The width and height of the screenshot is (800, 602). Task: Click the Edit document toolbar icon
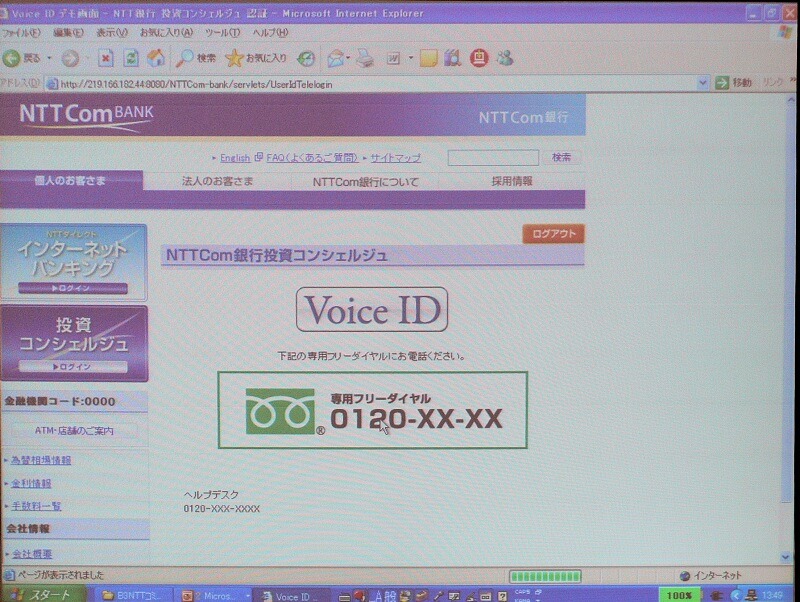[x=393, y=59]
